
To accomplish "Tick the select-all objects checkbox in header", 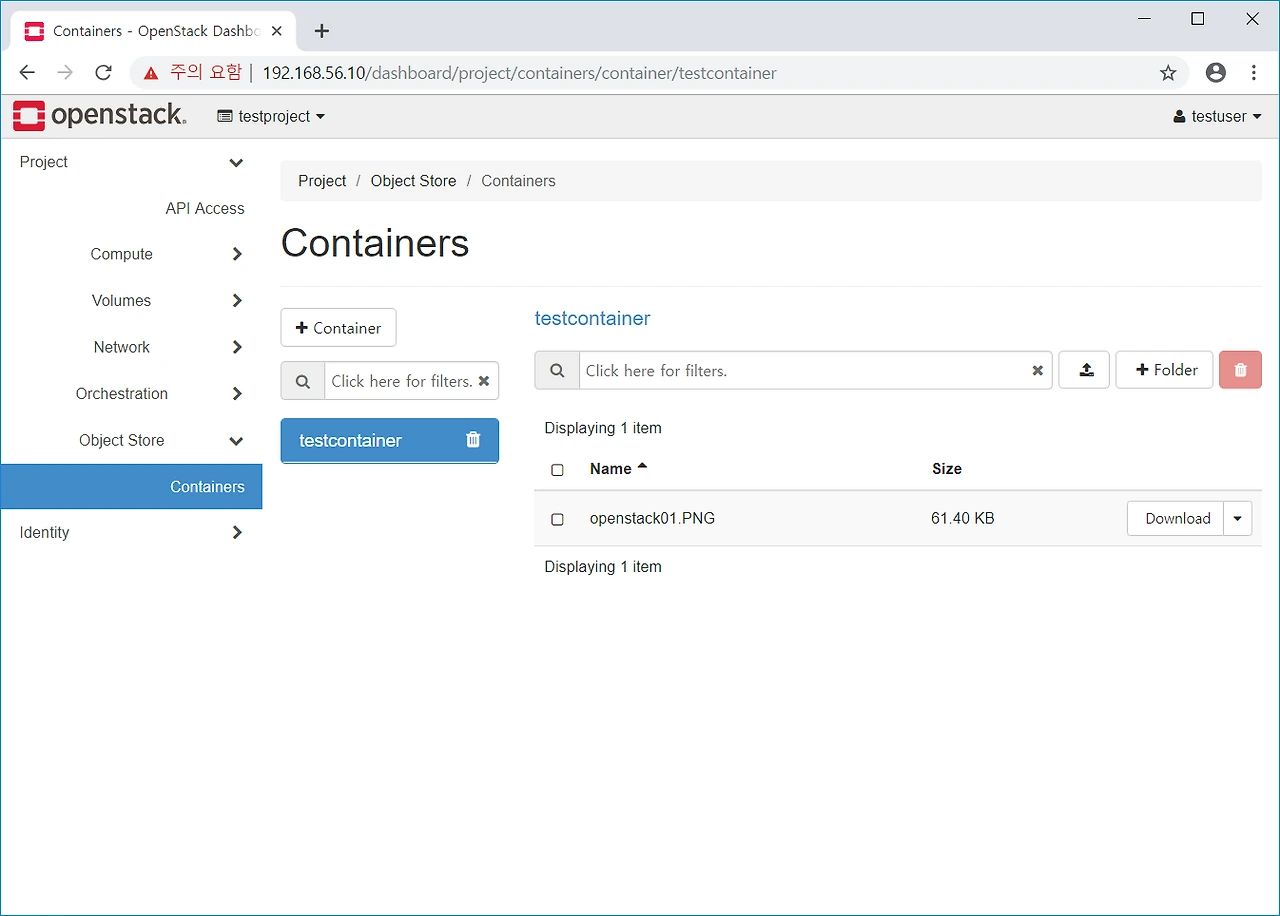I will [x=558, y=470].
